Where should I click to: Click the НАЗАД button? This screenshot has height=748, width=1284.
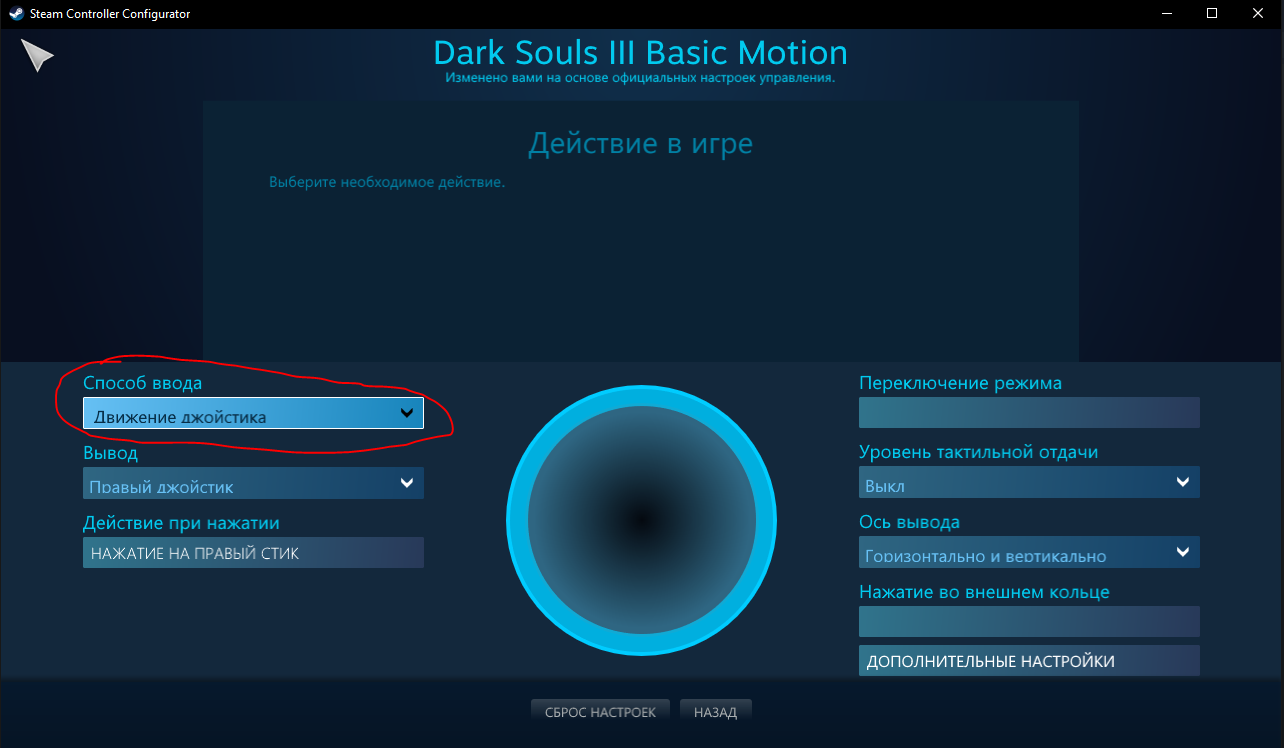(715, 712)
